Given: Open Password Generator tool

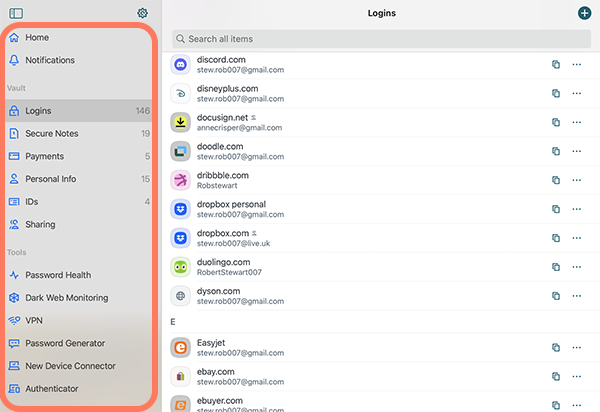Looking at the screenshot, I should click(x=78, y=343).
